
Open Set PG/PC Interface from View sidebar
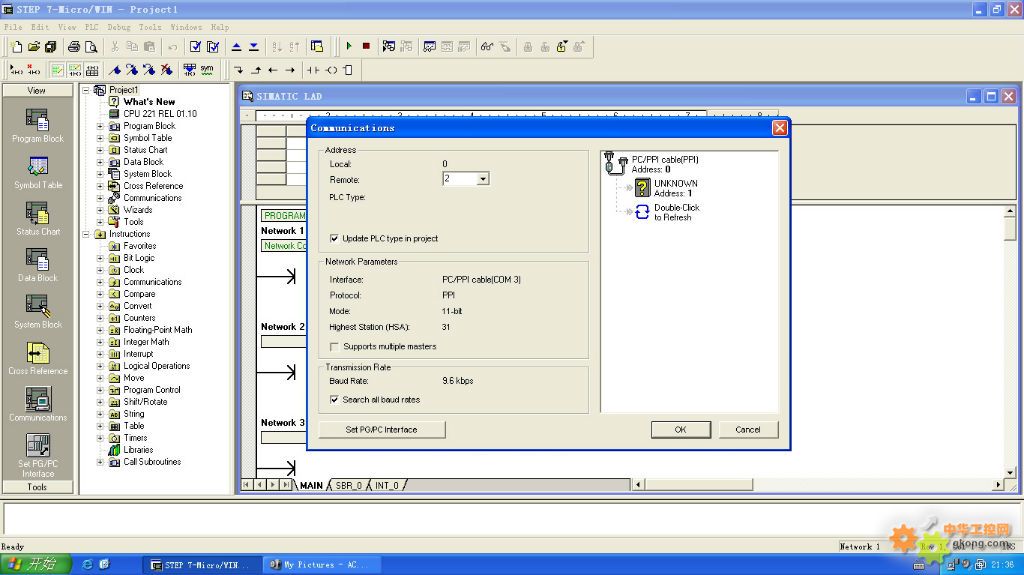click(x=37, y=455)
